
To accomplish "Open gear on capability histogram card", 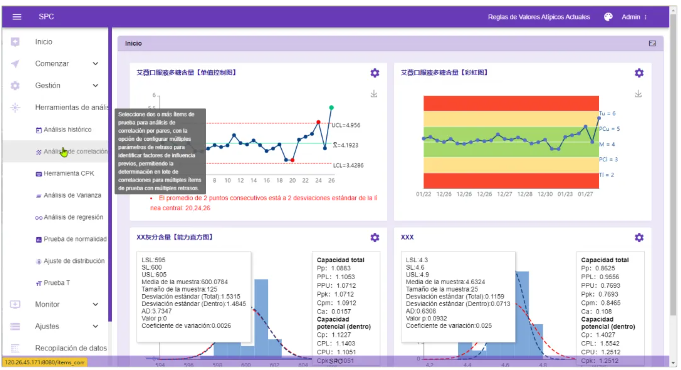I will (x=375, y=238).
